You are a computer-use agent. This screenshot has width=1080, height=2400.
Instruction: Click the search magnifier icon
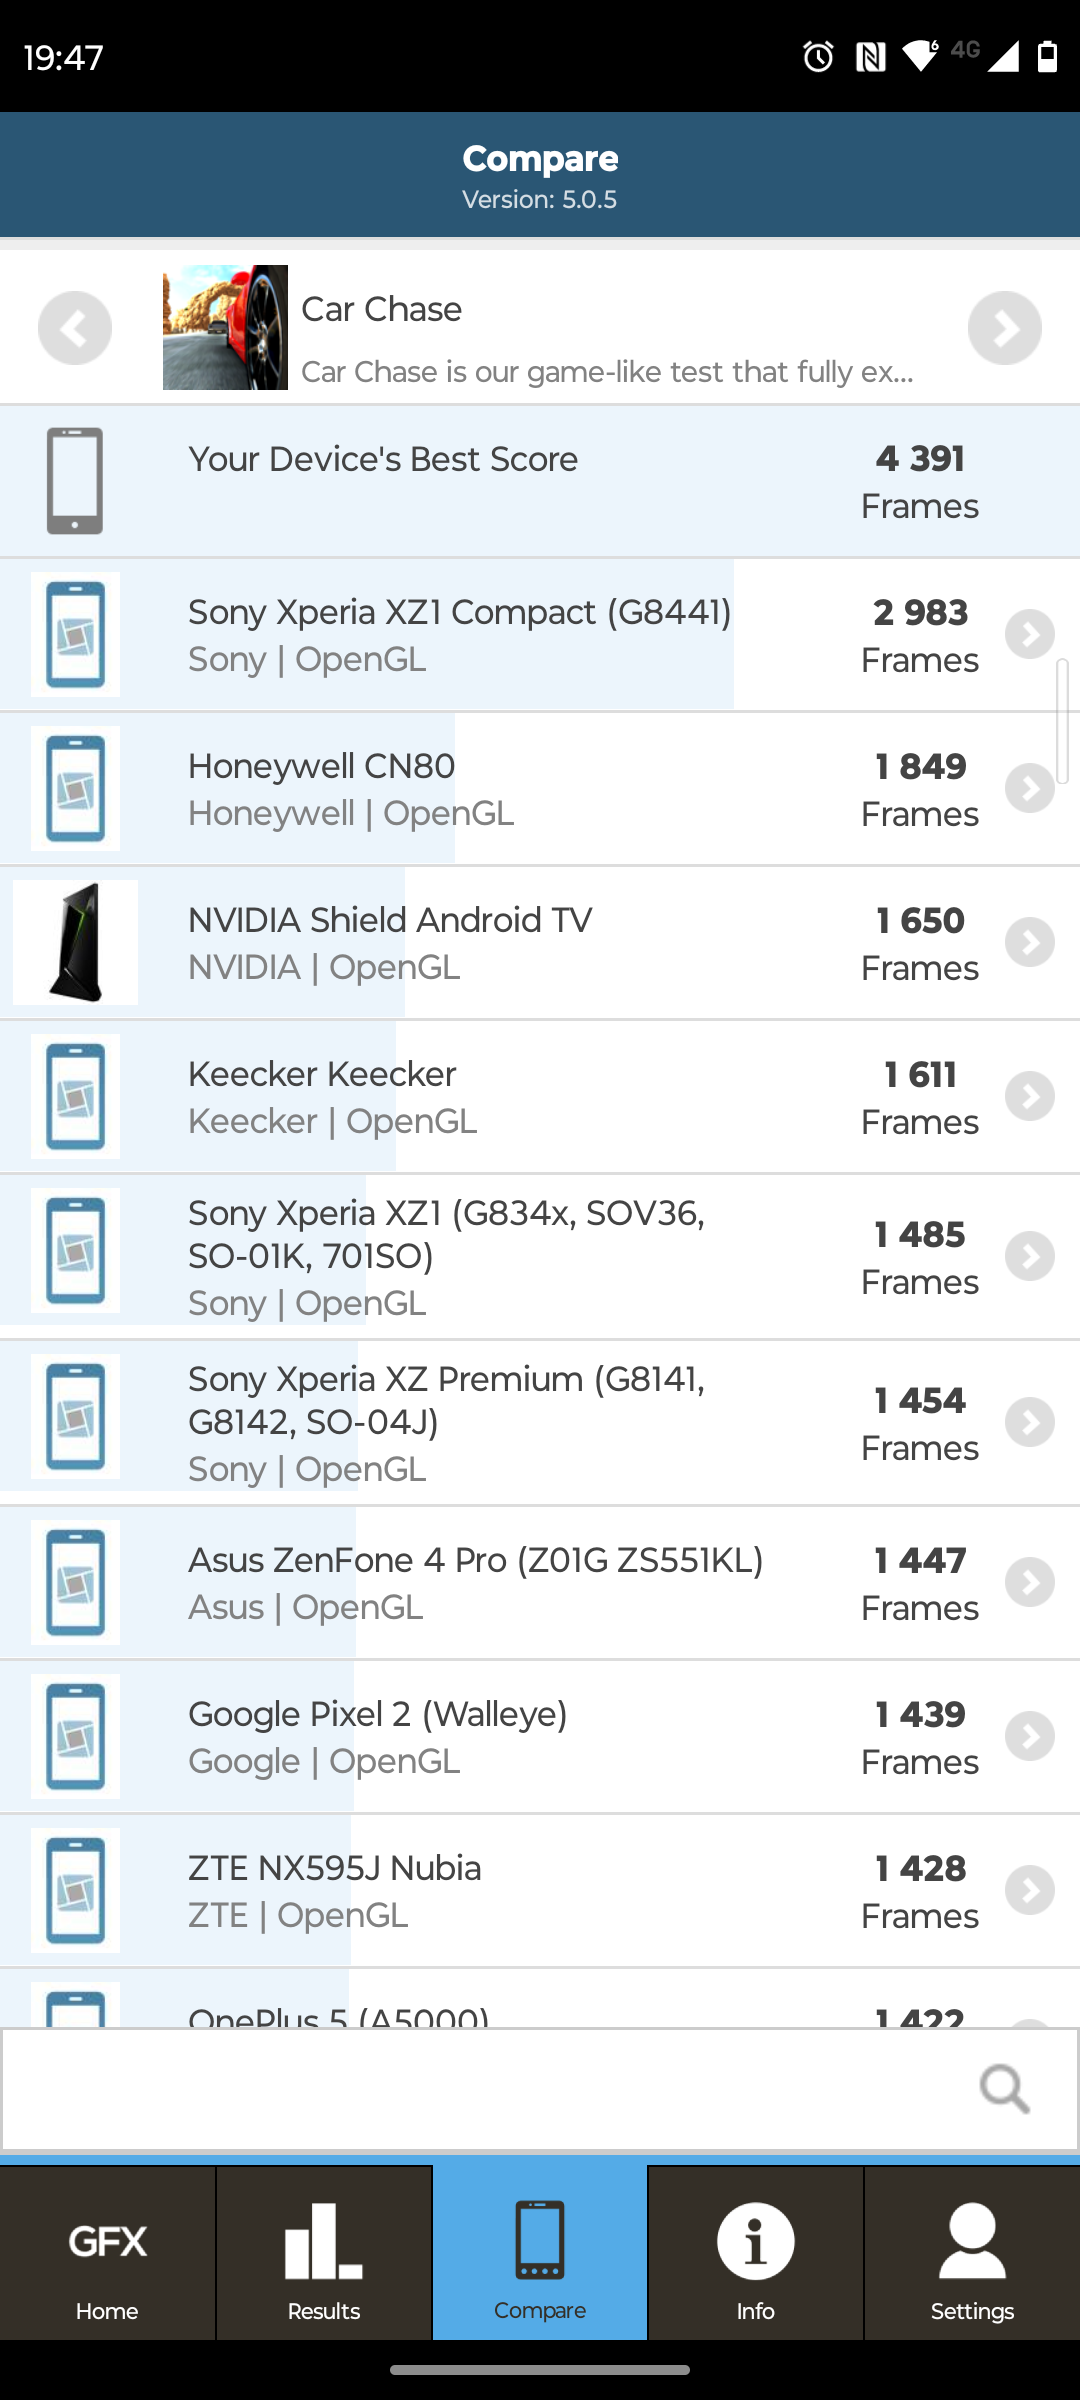click(1004, 2088)
